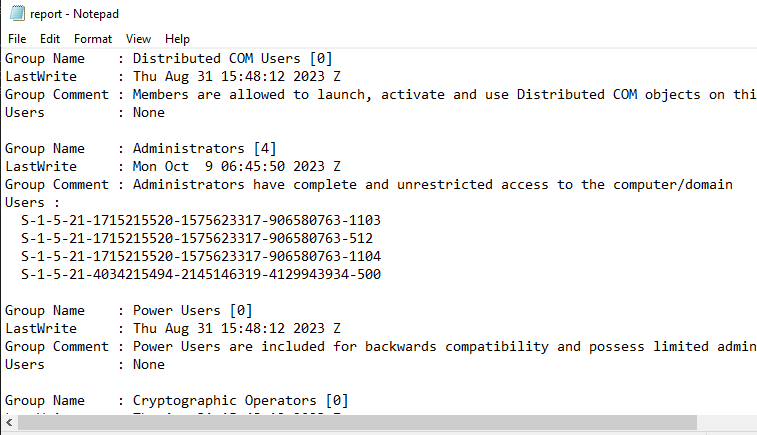The image size is (757, 435).
Task: Open the Edit menu
Action: click(50, 39)
